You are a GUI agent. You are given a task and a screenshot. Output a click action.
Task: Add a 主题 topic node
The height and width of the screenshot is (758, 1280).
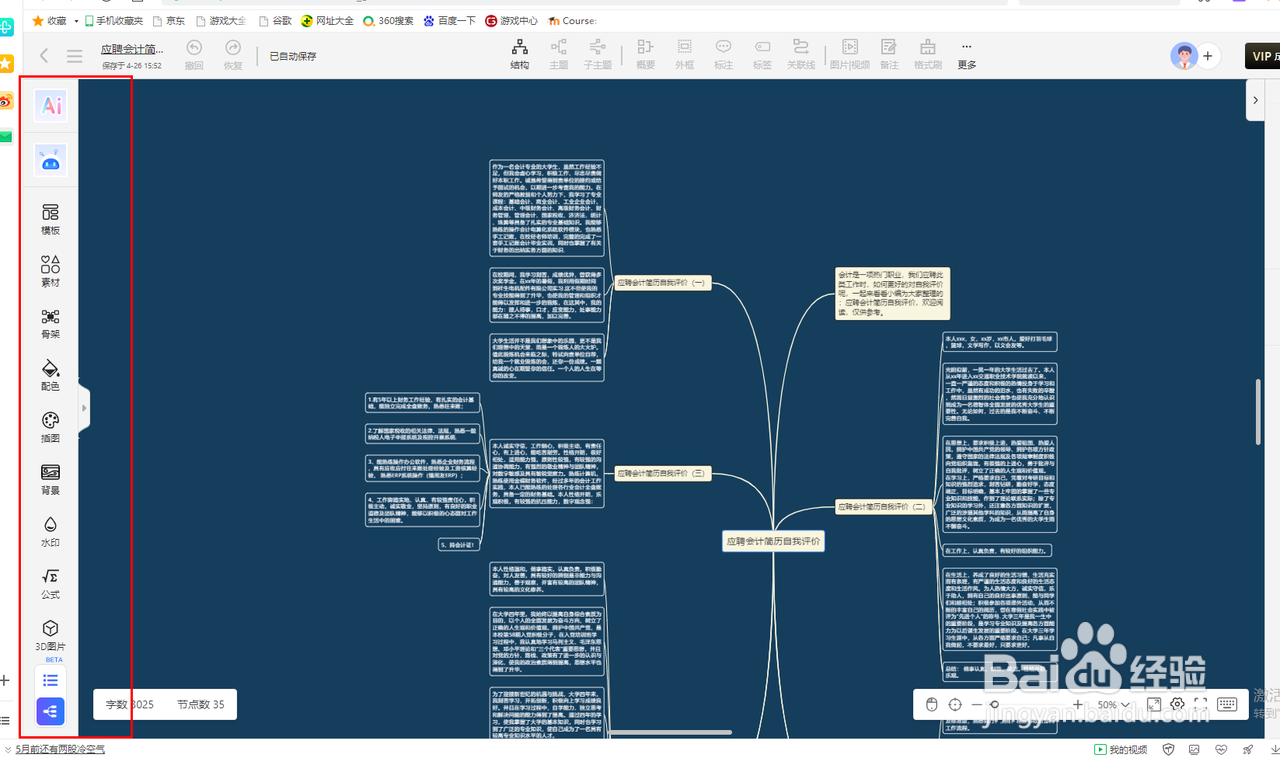[x=559, y=55]
